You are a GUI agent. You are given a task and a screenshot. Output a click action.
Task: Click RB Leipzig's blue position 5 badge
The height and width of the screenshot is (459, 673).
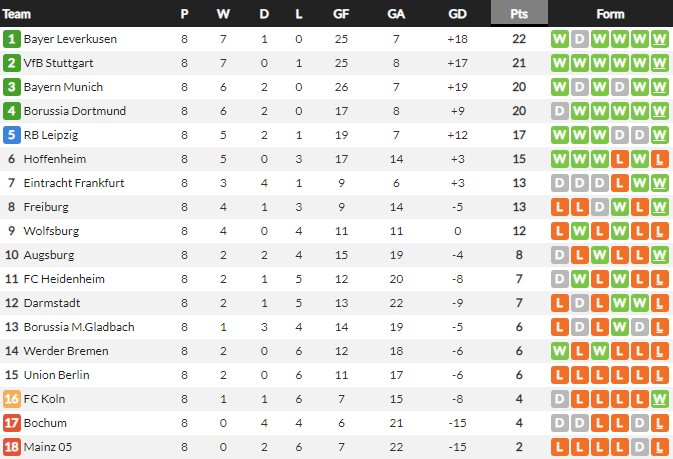coord(12,135)
